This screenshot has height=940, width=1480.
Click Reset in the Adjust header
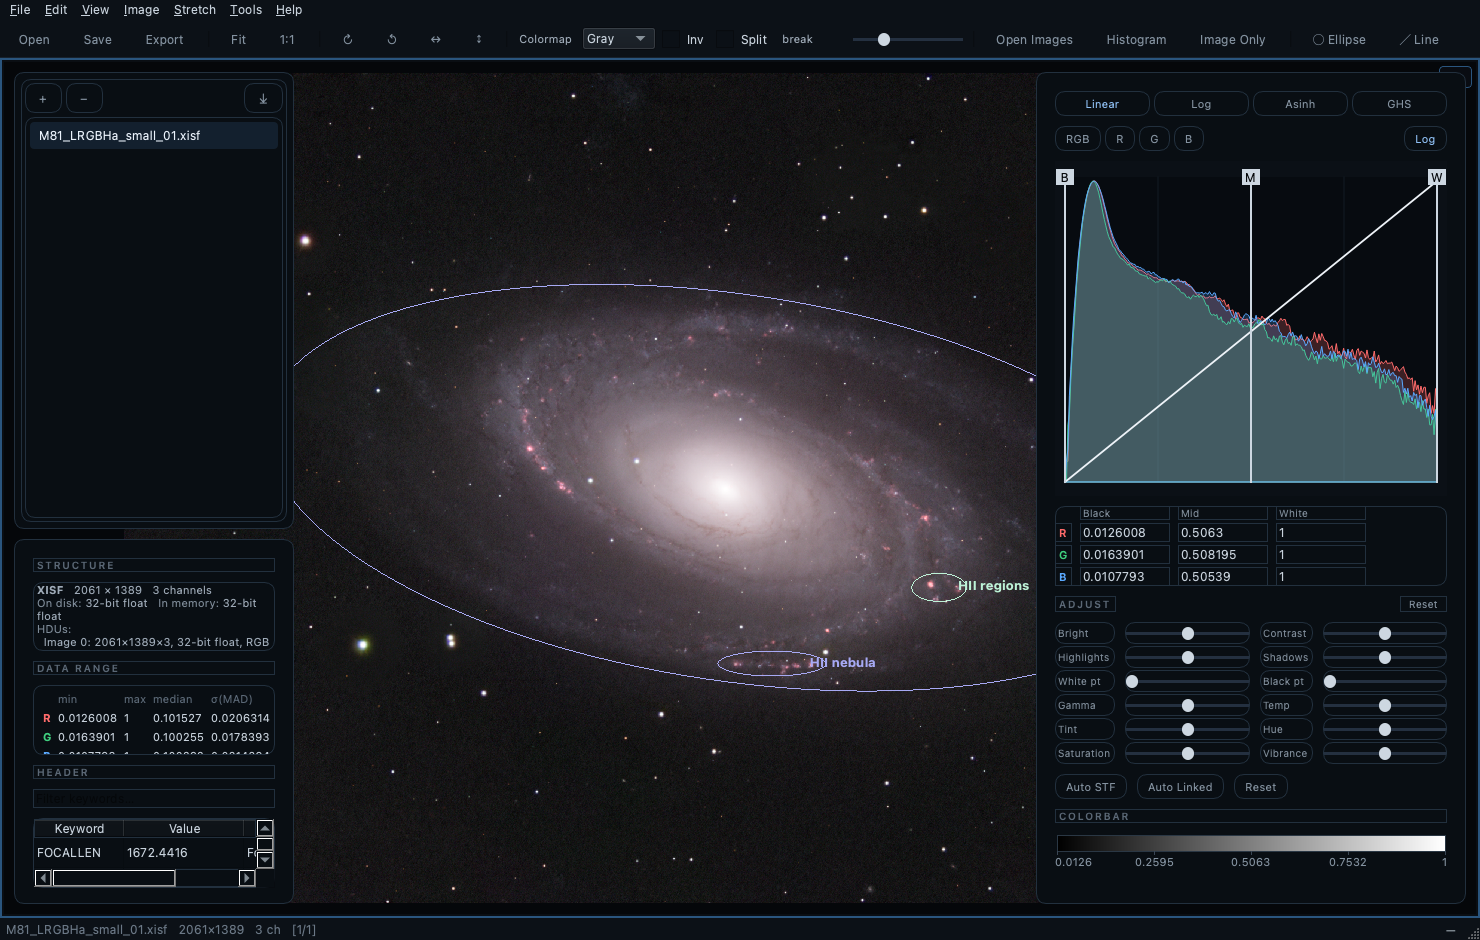[1423, 604]
